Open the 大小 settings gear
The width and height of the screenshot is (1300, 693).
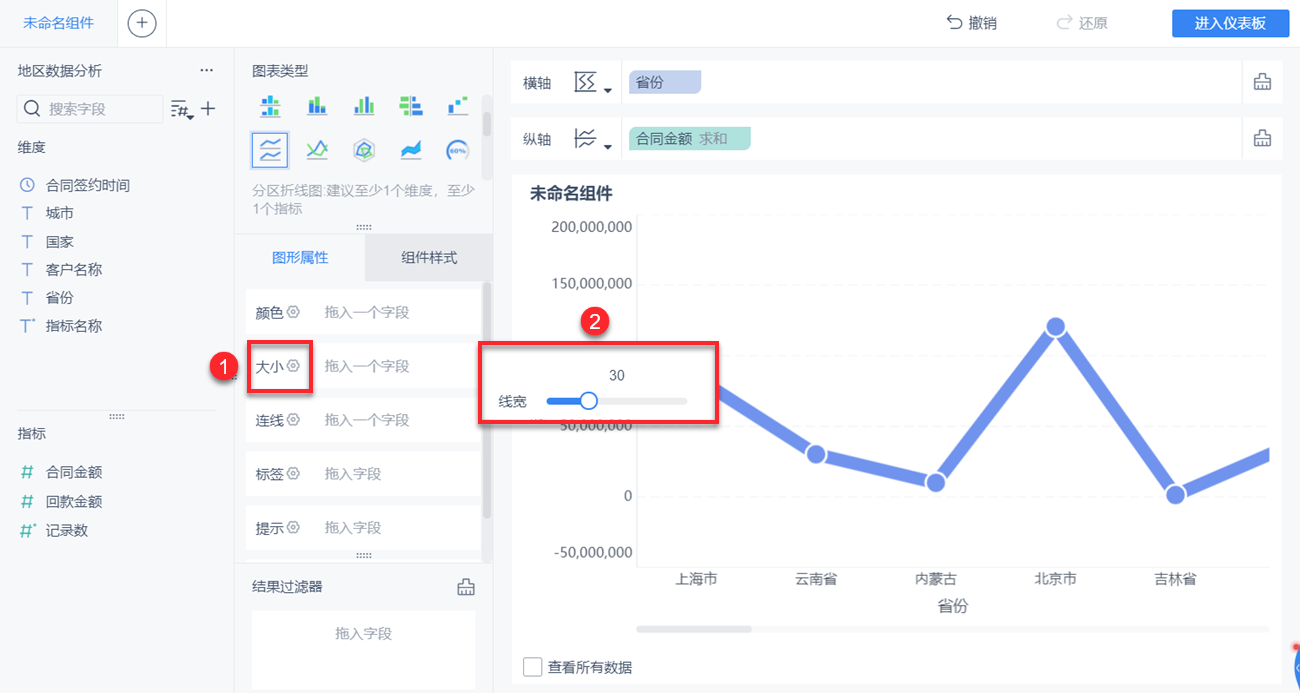coord(294,366)
